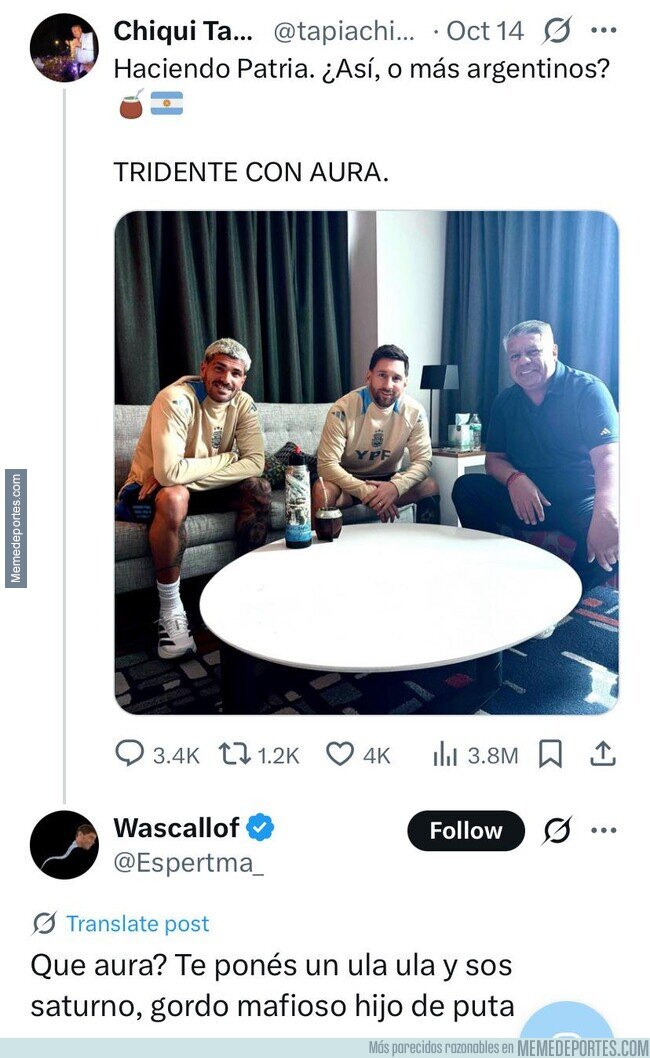Click Translate post link
Image resolution: width=650 pixels, height=1058 pixels.
[138, 923]
